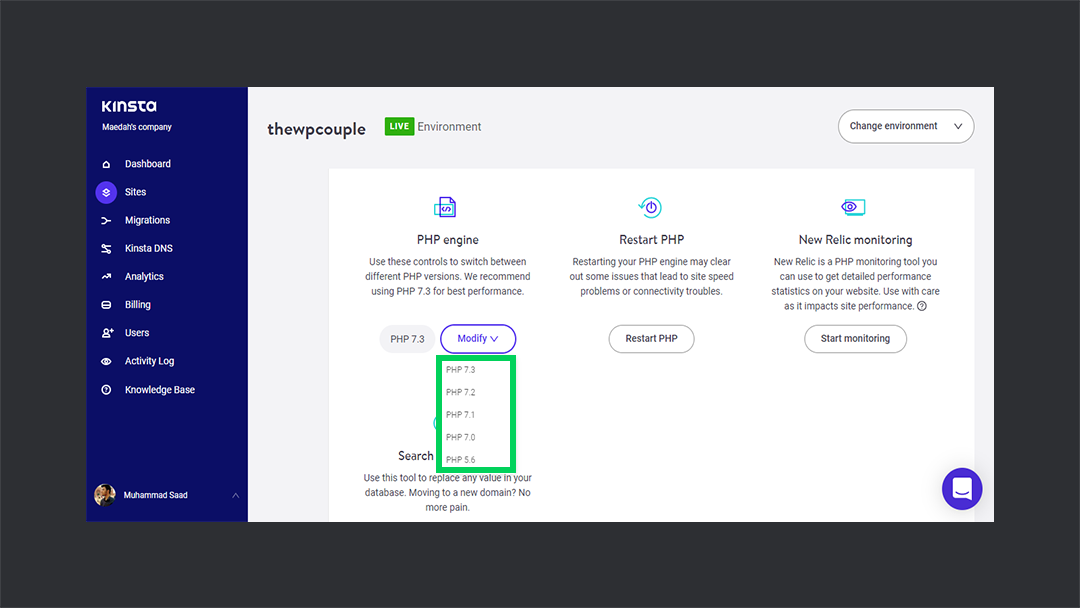Click the PHP engine code icon
The height and width of the screenshot is (608, 1080).
tap(445, 207)
